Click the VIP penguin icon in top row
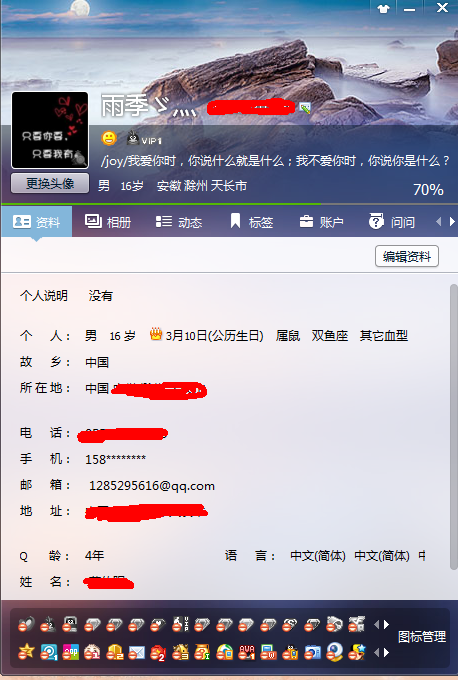 point(180,624)
